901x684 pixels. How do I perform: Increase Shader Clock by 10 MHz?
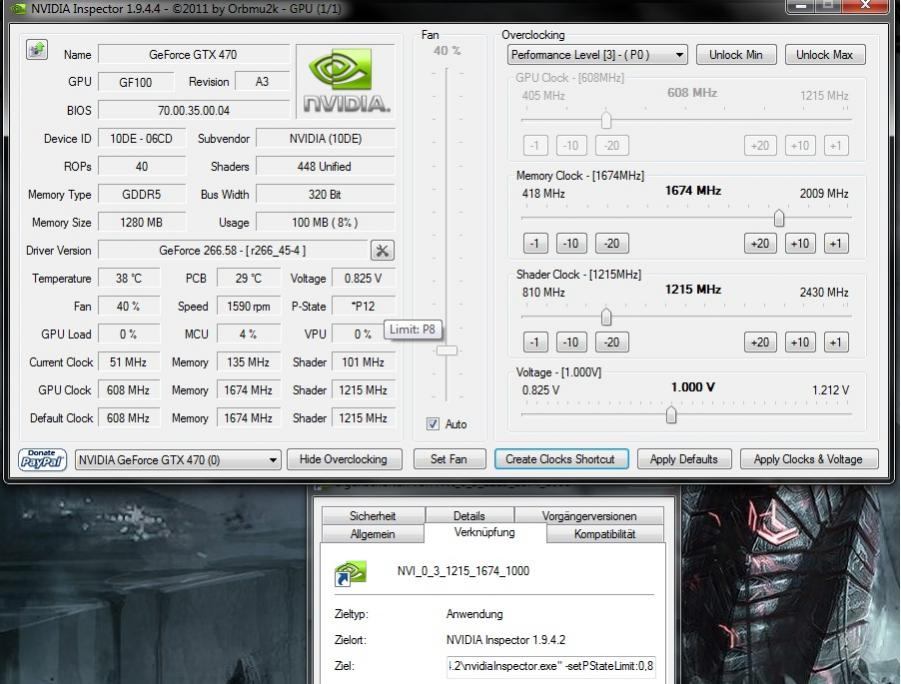tap(800, 342)
